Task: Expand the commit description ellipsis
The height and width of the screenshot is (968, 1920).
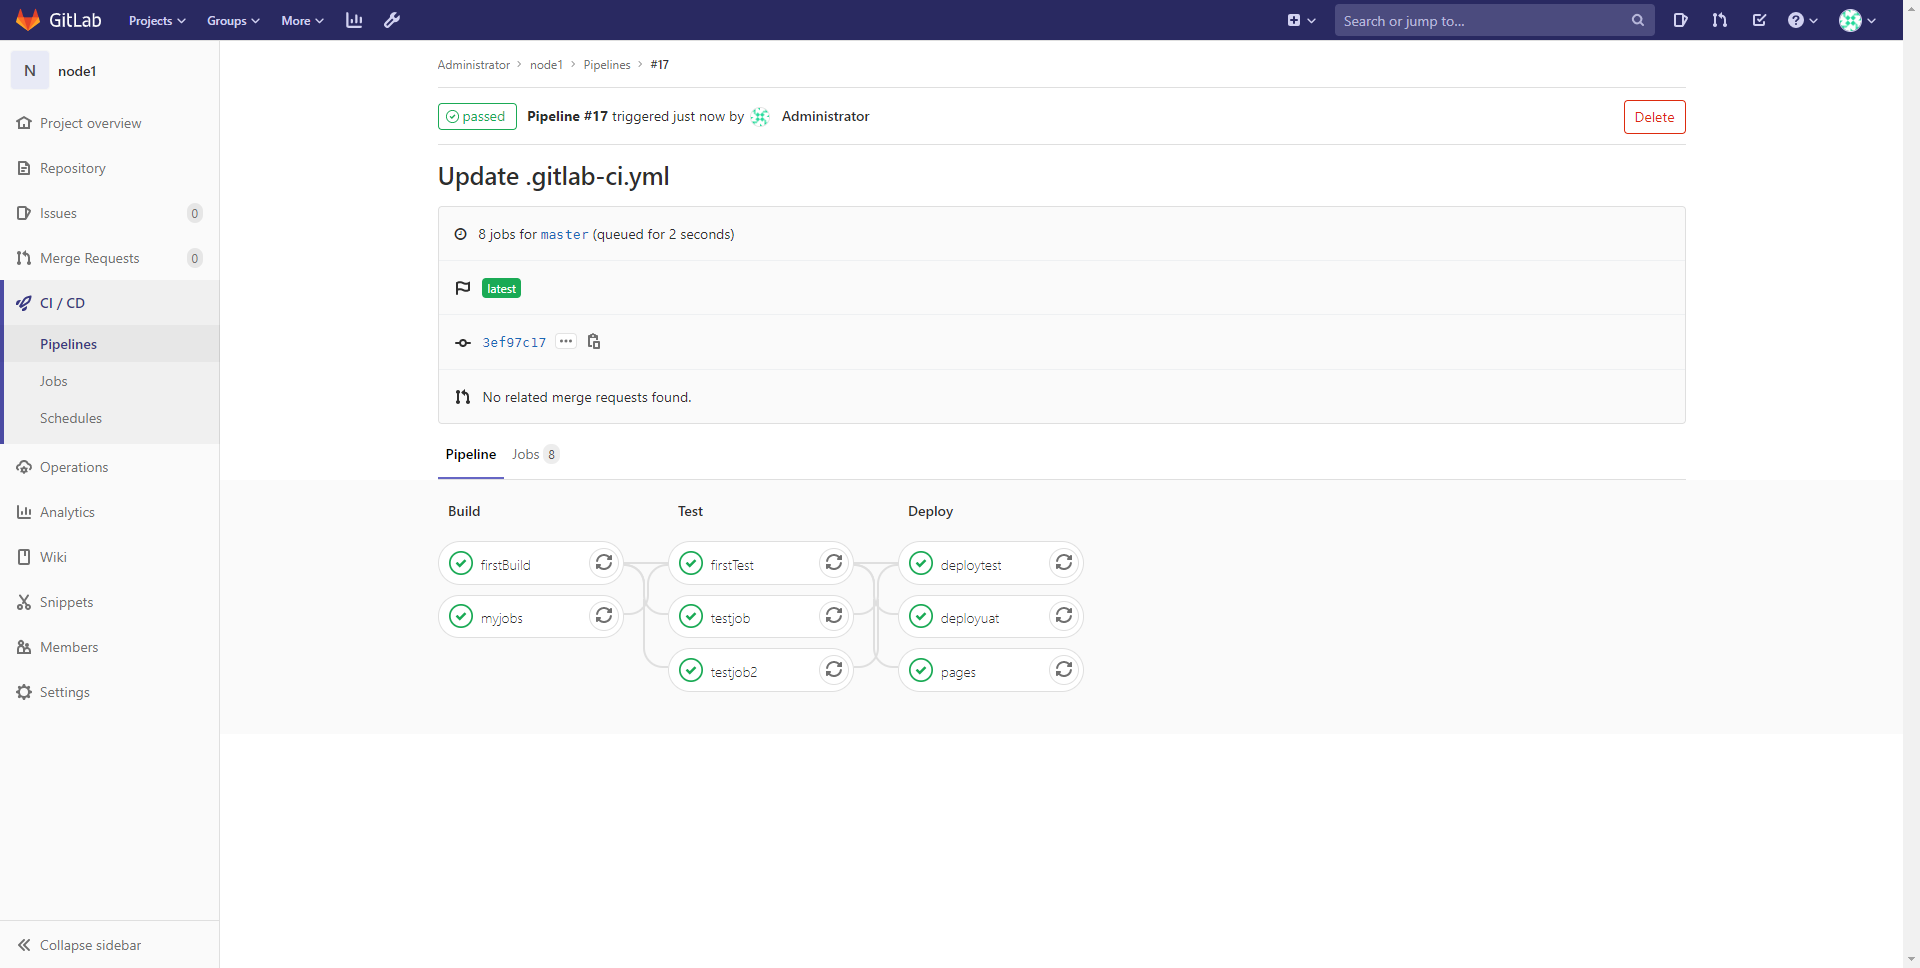Action: 566,342
